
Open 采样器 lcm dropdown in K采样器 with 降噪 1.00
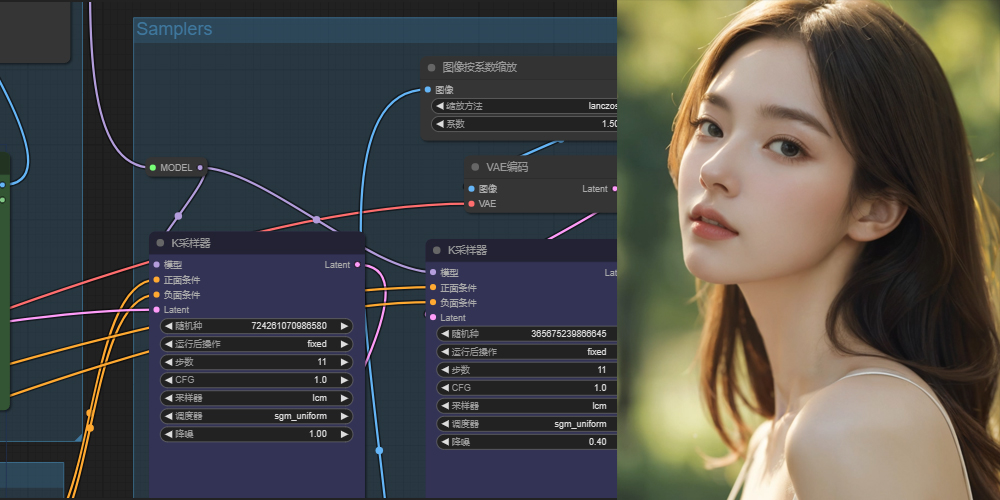(256, 398)
